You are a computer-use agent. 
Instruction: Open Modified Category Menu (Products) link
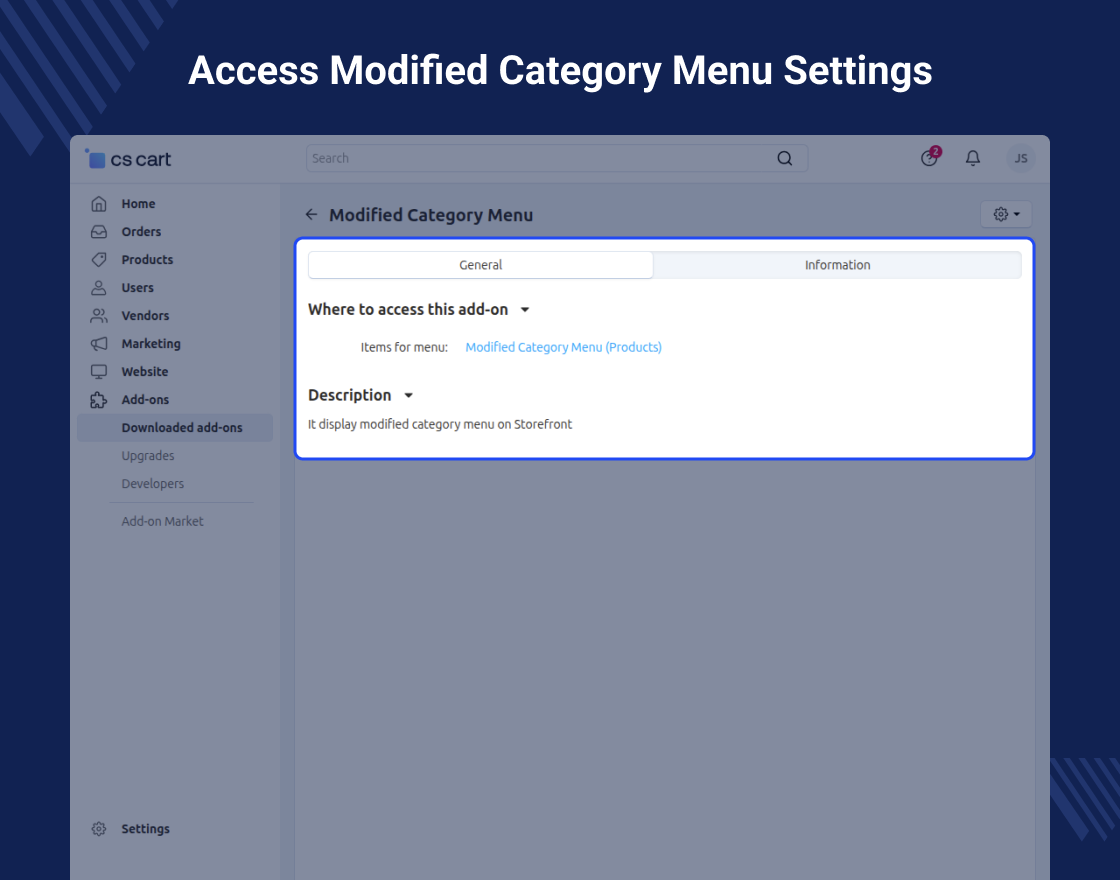click(564, 347)
